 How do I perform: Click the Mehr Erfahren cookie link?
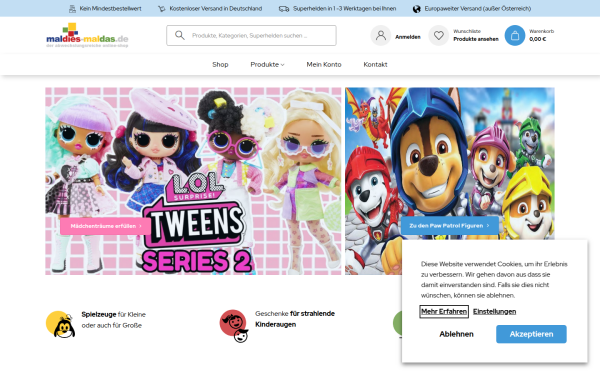point(444,311)
